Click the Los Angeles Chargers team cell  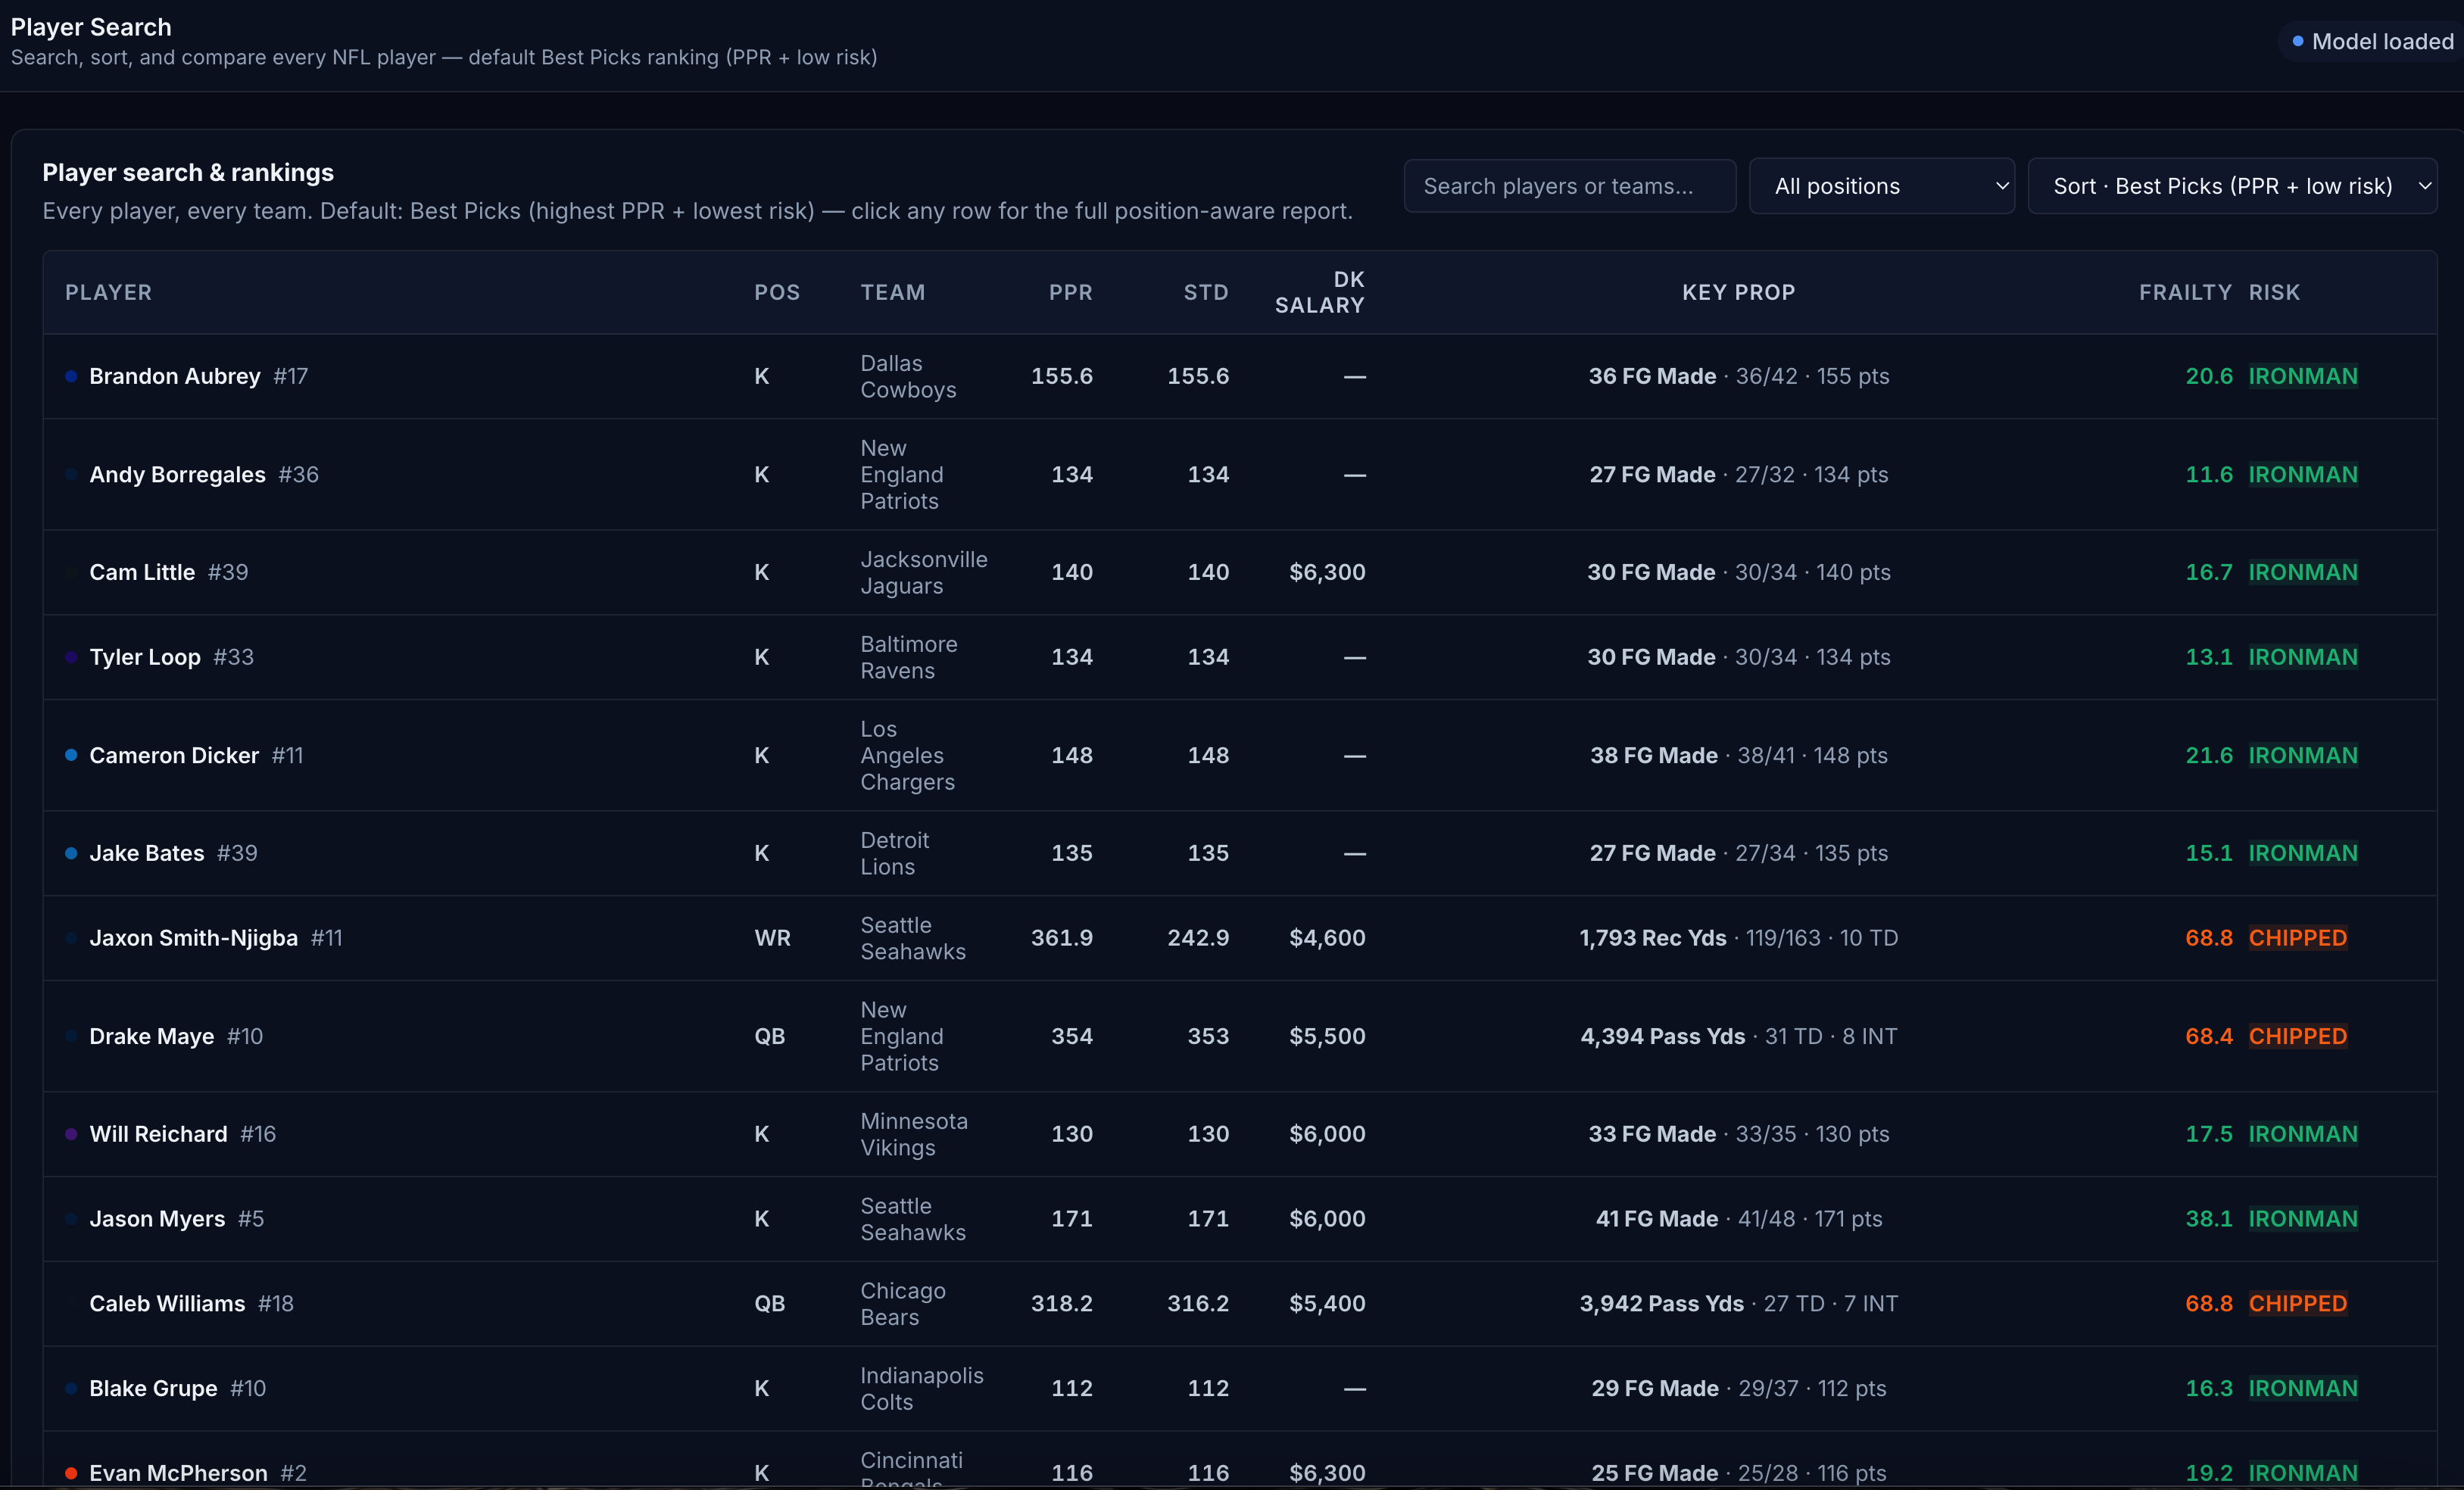point(908,755)
